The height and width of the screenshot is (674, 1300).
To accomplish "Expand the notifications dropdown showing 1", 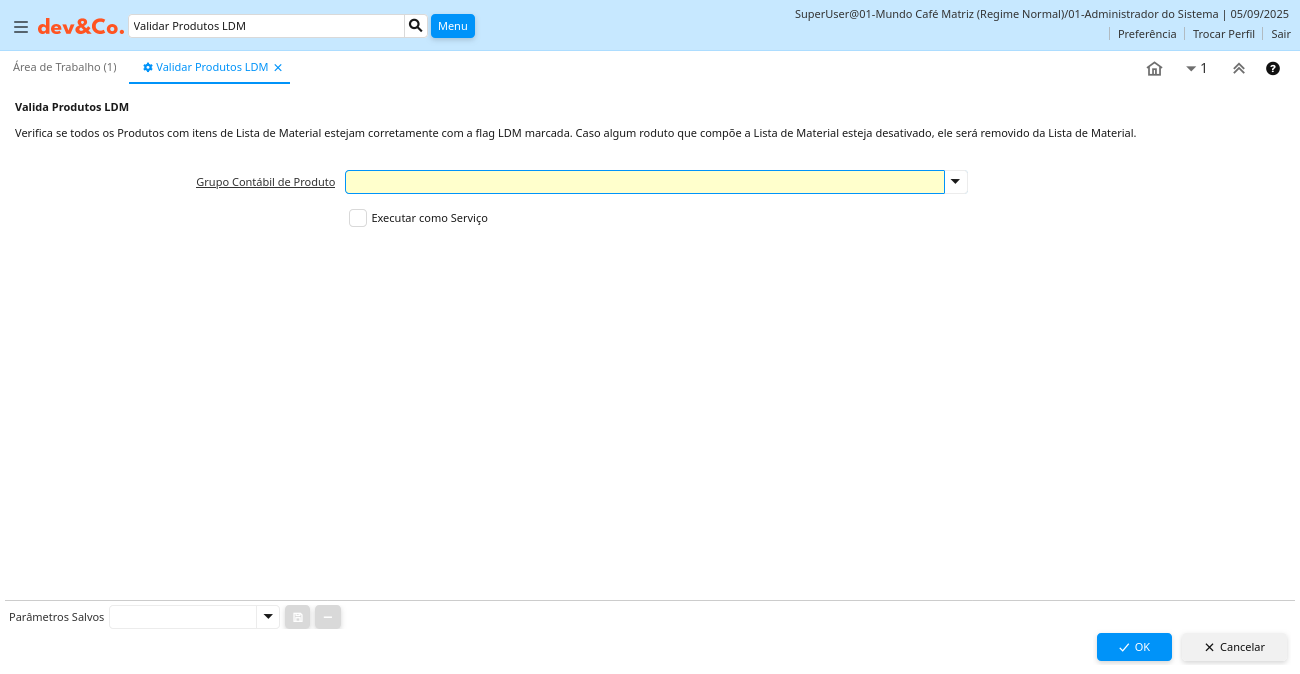I will coord(1196,69).
